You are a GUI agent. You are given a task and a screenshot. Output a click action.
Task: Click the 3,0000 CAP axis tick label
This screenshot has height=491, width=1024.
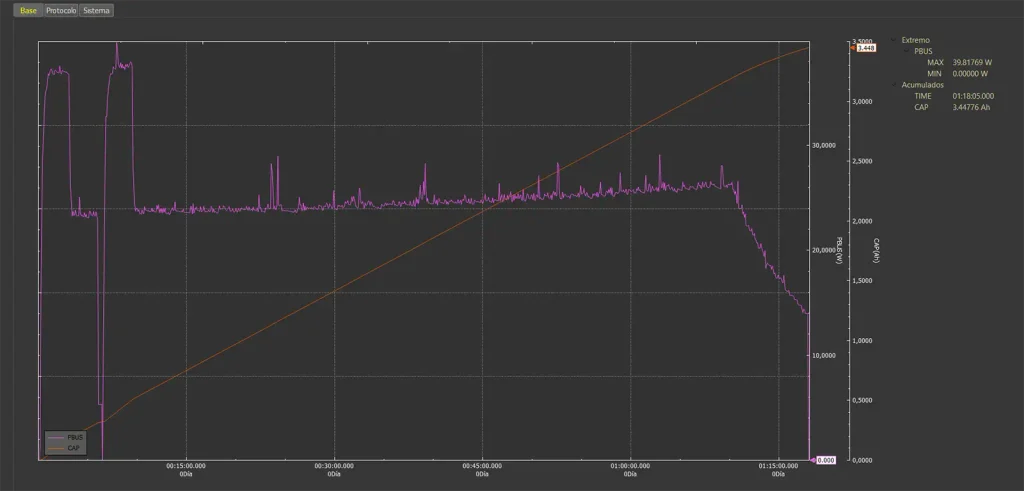861,102
